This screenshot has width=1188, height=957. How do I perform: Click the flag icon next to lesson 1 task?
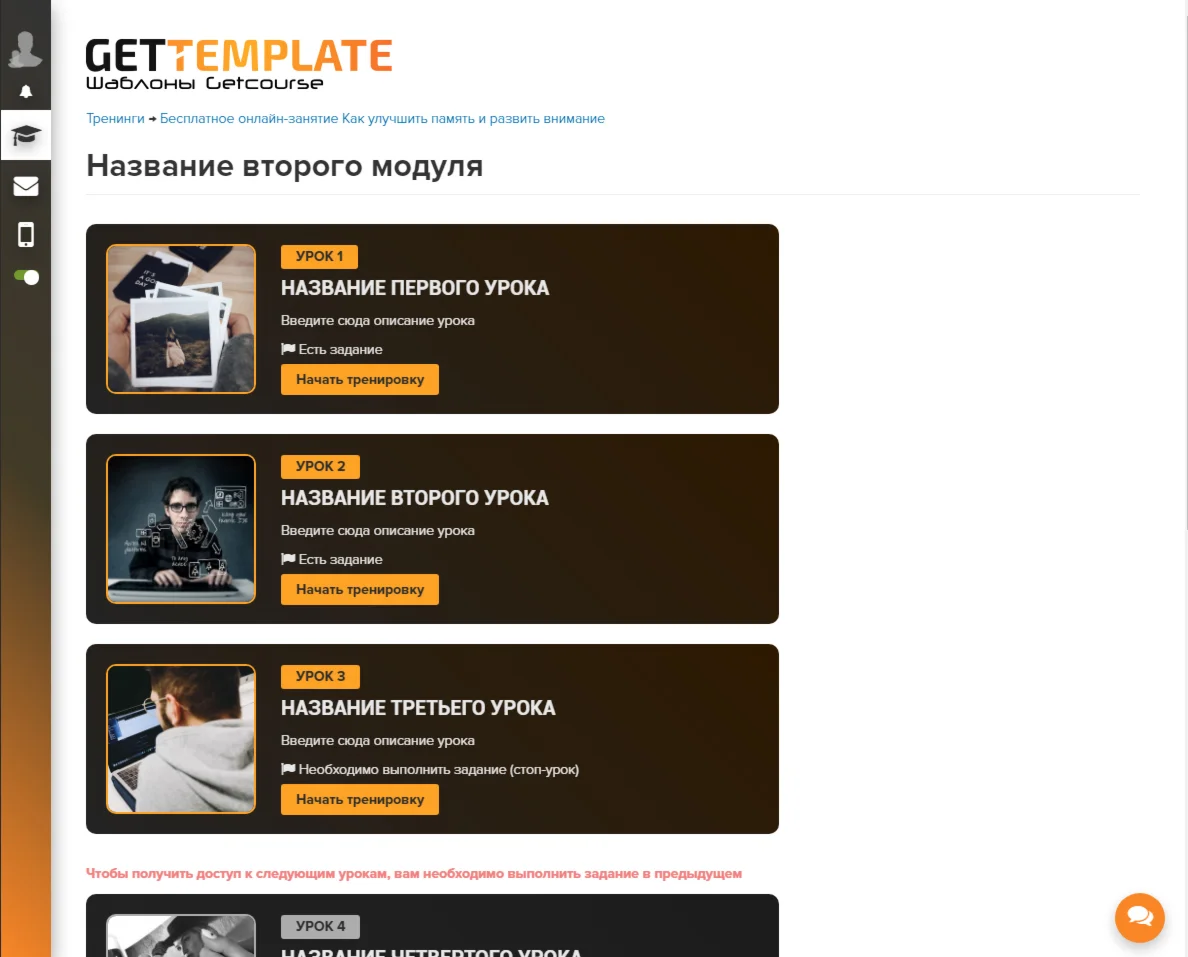click(x=288, y=349)
